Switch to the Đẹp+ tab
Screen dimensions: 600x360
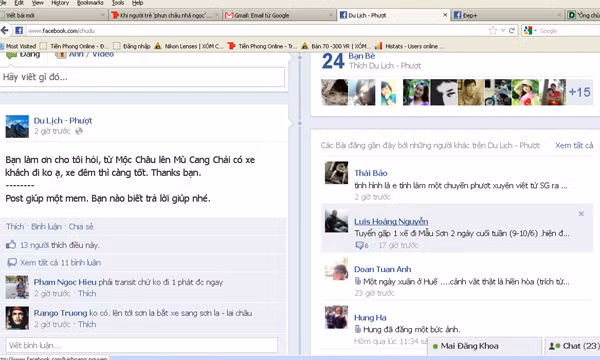click(507, 15)
